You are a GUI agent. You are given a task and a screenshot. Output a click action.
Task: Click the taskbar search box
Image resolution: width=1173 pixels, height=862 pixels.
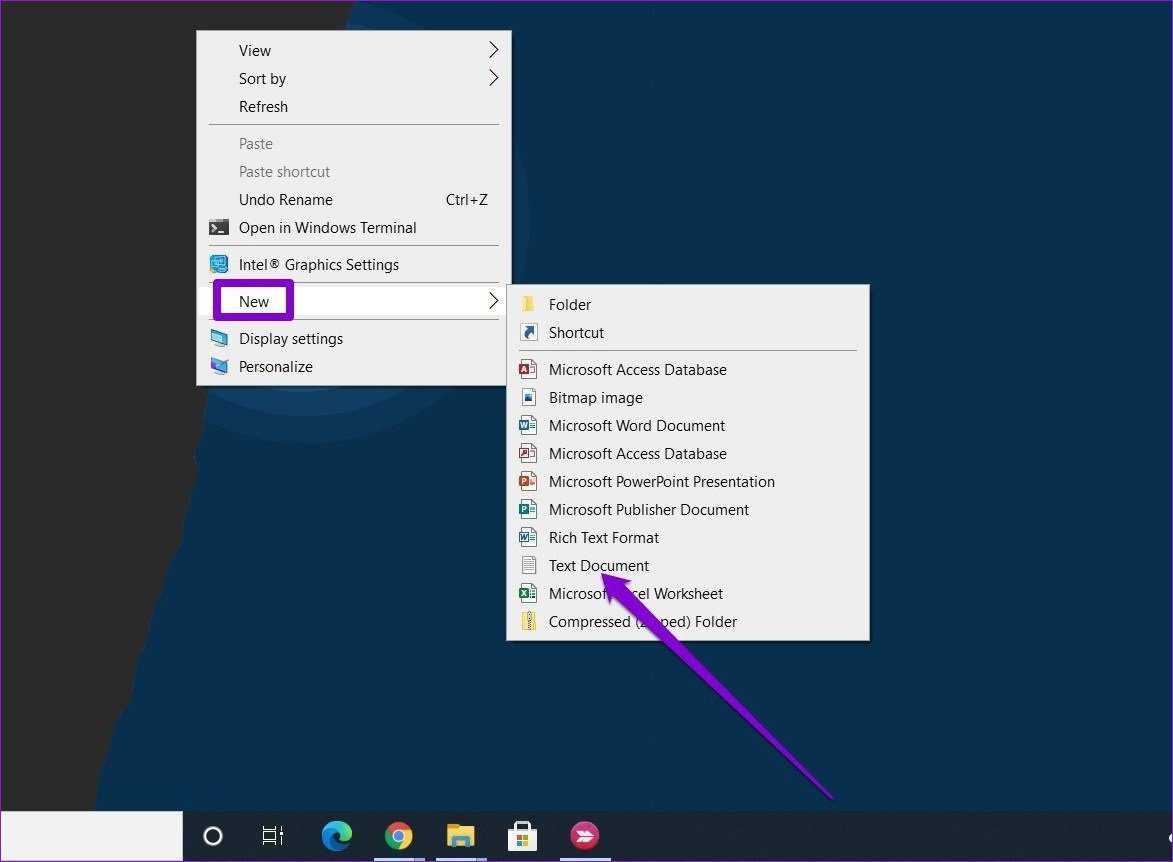[x=92, y=836]
